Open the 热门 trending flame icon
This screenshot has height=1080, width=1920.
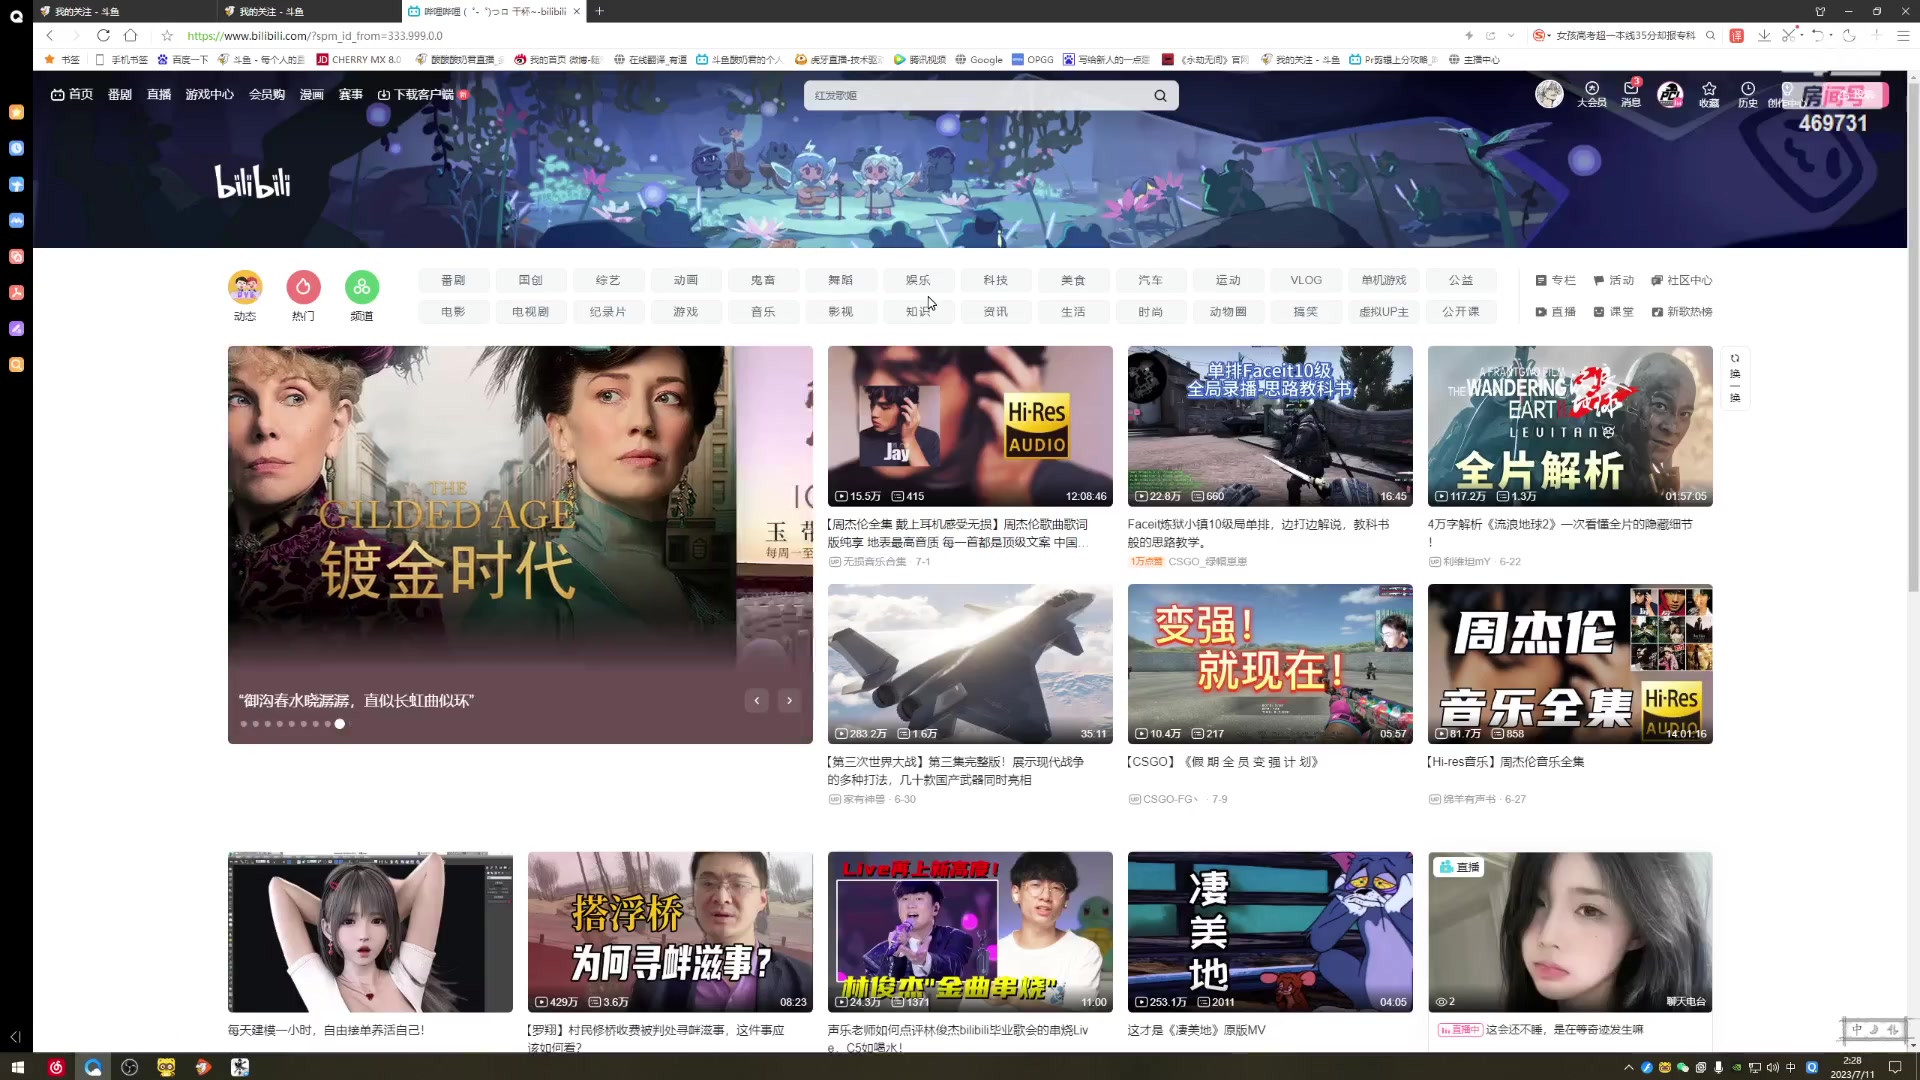(303, 287)
